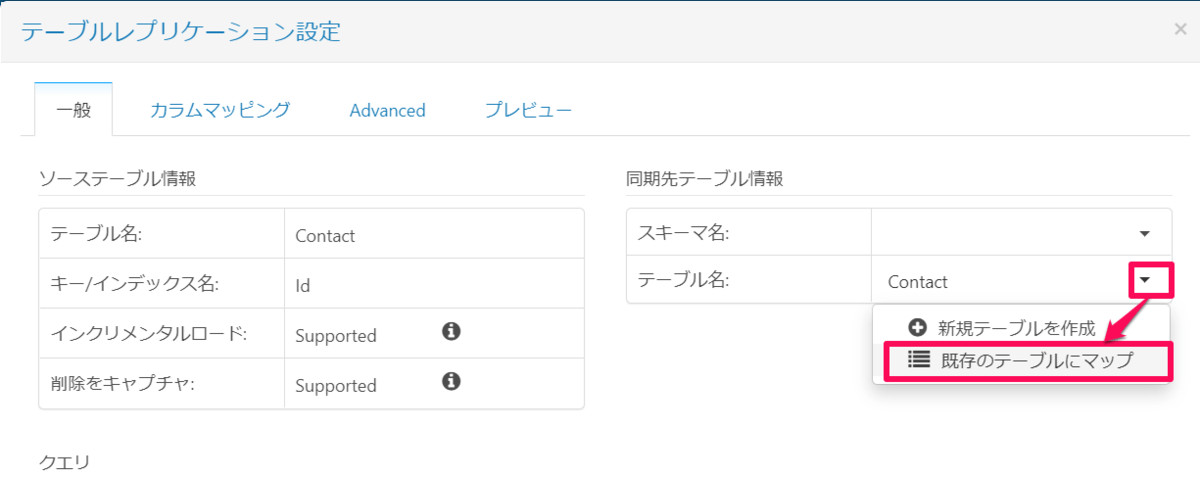Show the プレビュー tab
1200x478 pixels.
pos(528,110)
